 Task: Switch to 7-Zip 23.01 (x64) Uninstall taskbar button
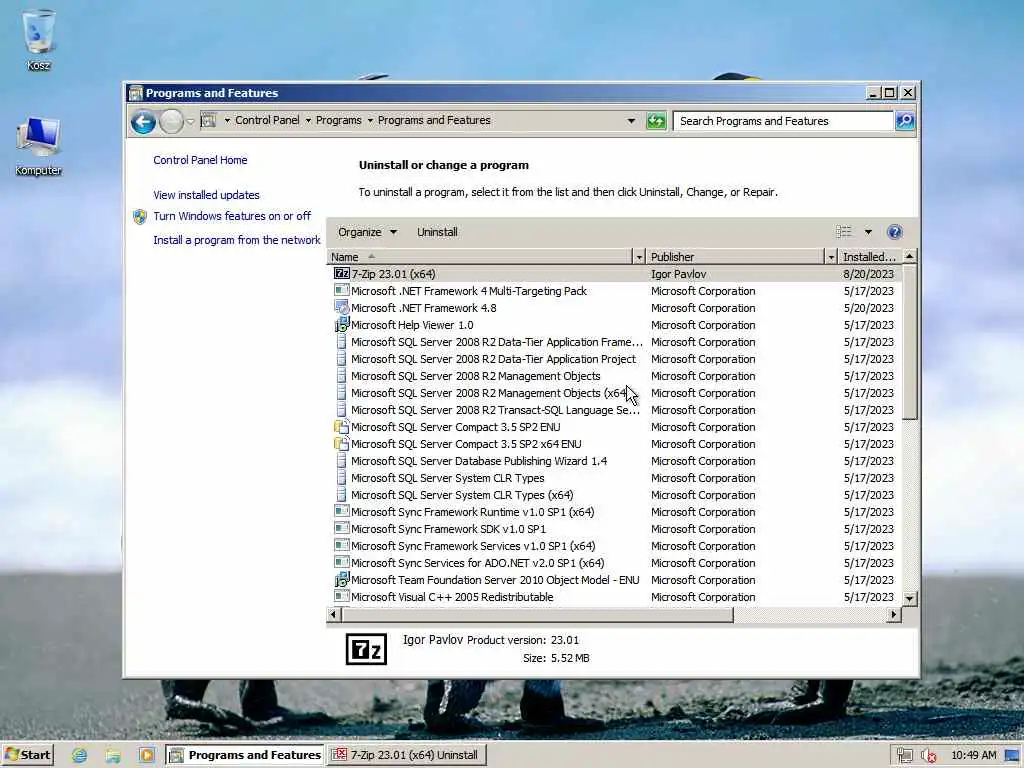[406, 755]
